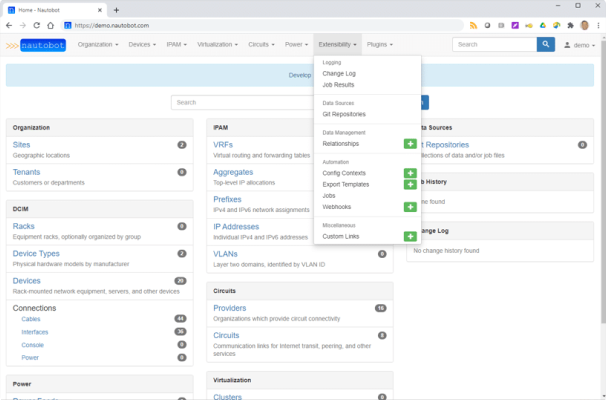
Task: Click the green plus next to Relationships
Action: pyautogui.click(x=410, y=144)
